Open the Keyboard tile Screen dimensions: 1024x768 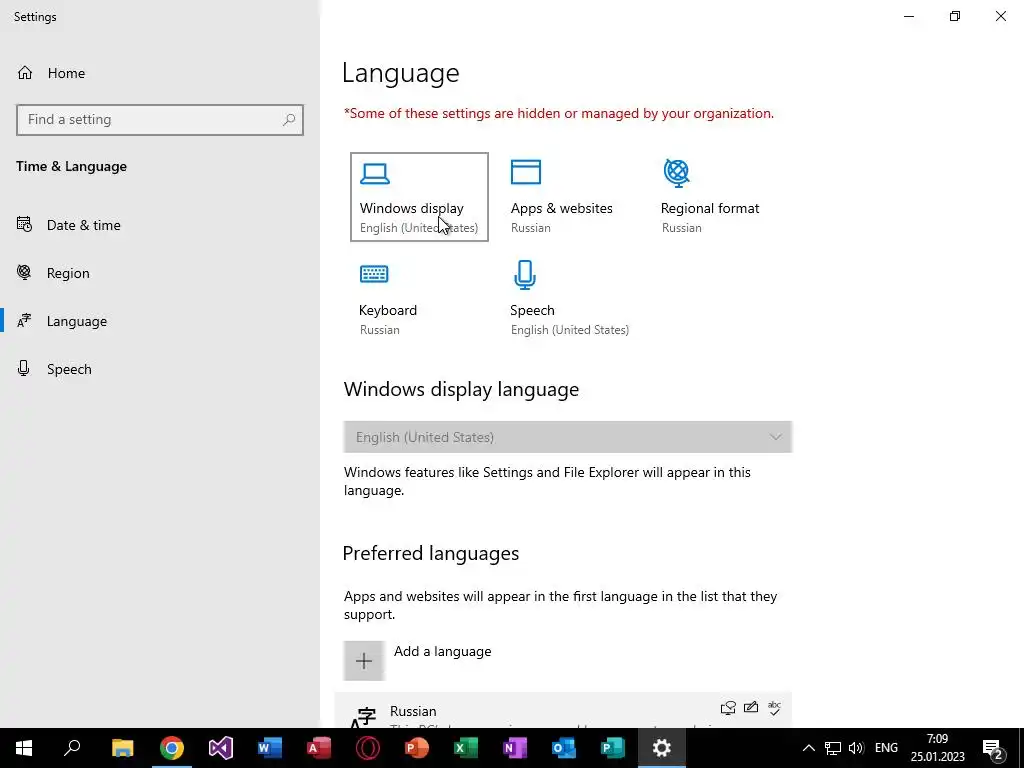click(419, 298)
